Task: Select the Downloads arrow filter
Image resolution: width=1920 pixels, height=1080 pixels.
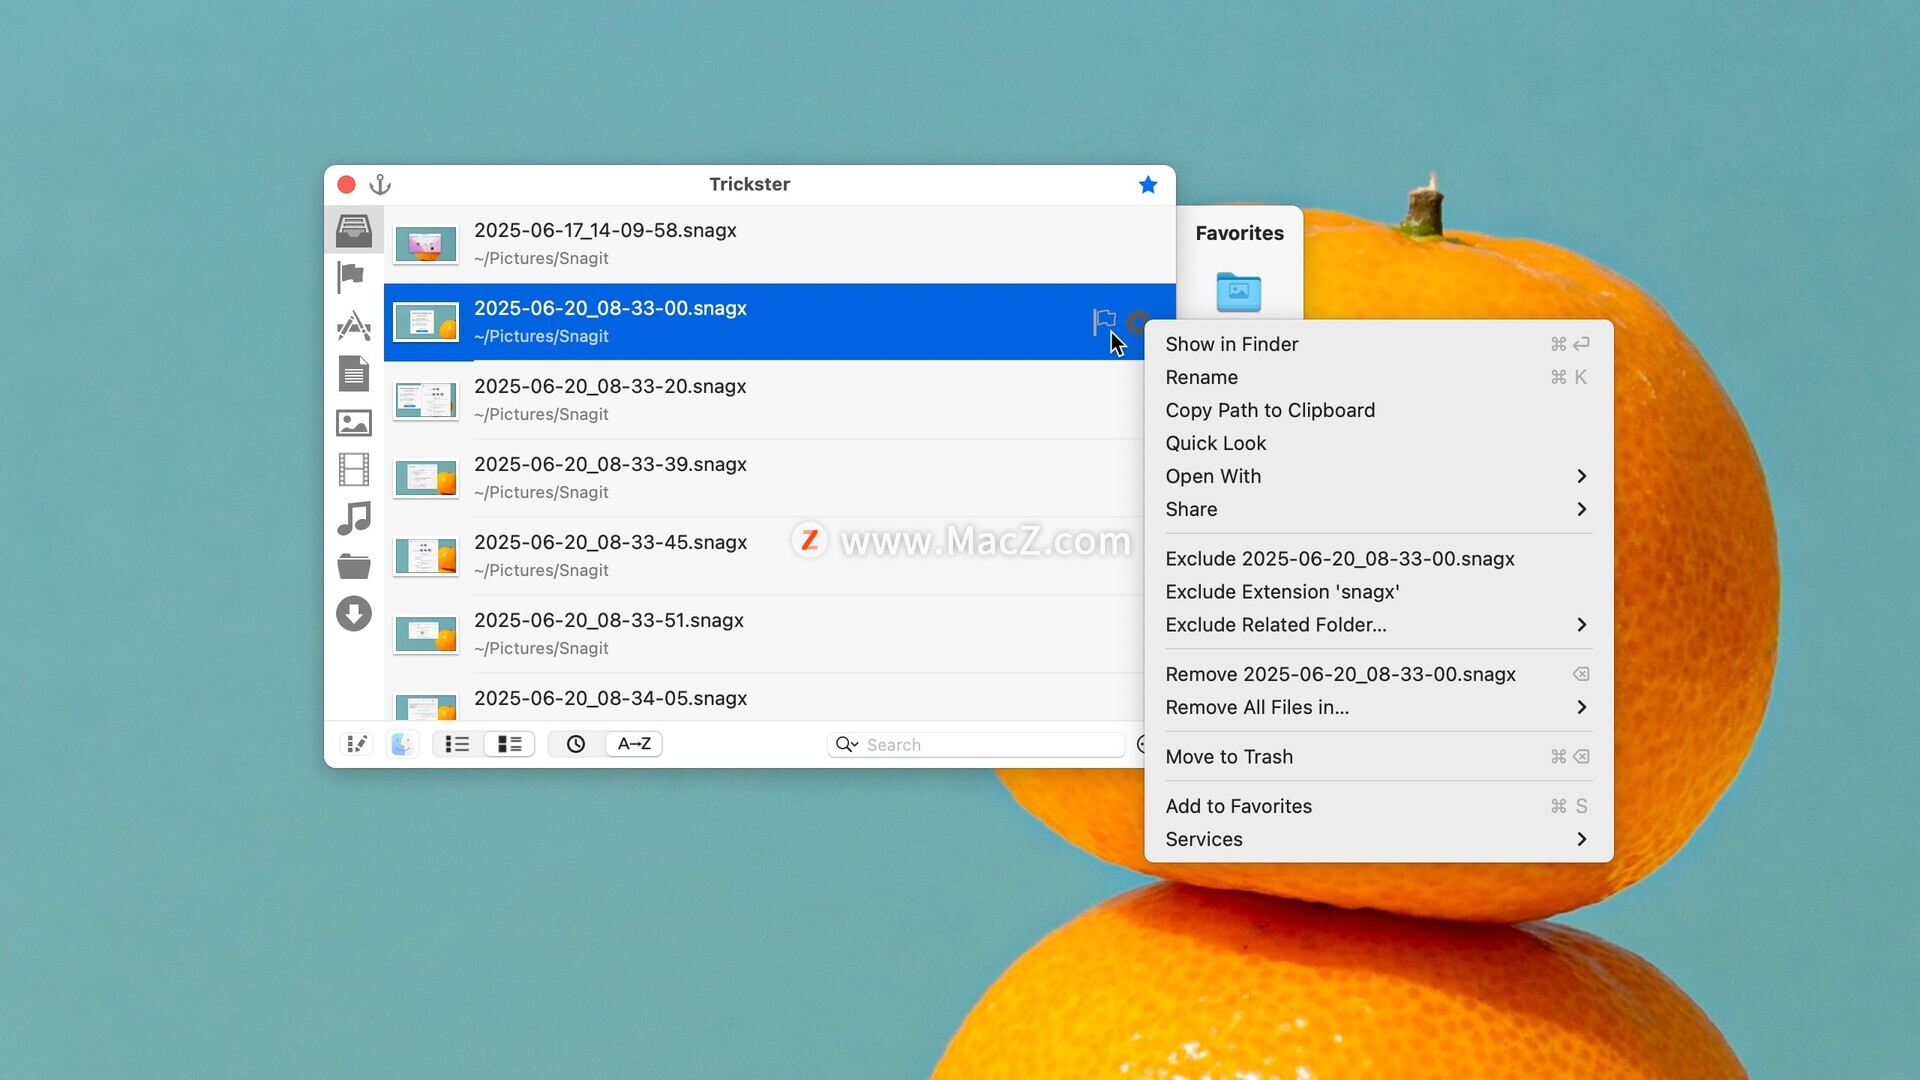Action: [354, 613]
